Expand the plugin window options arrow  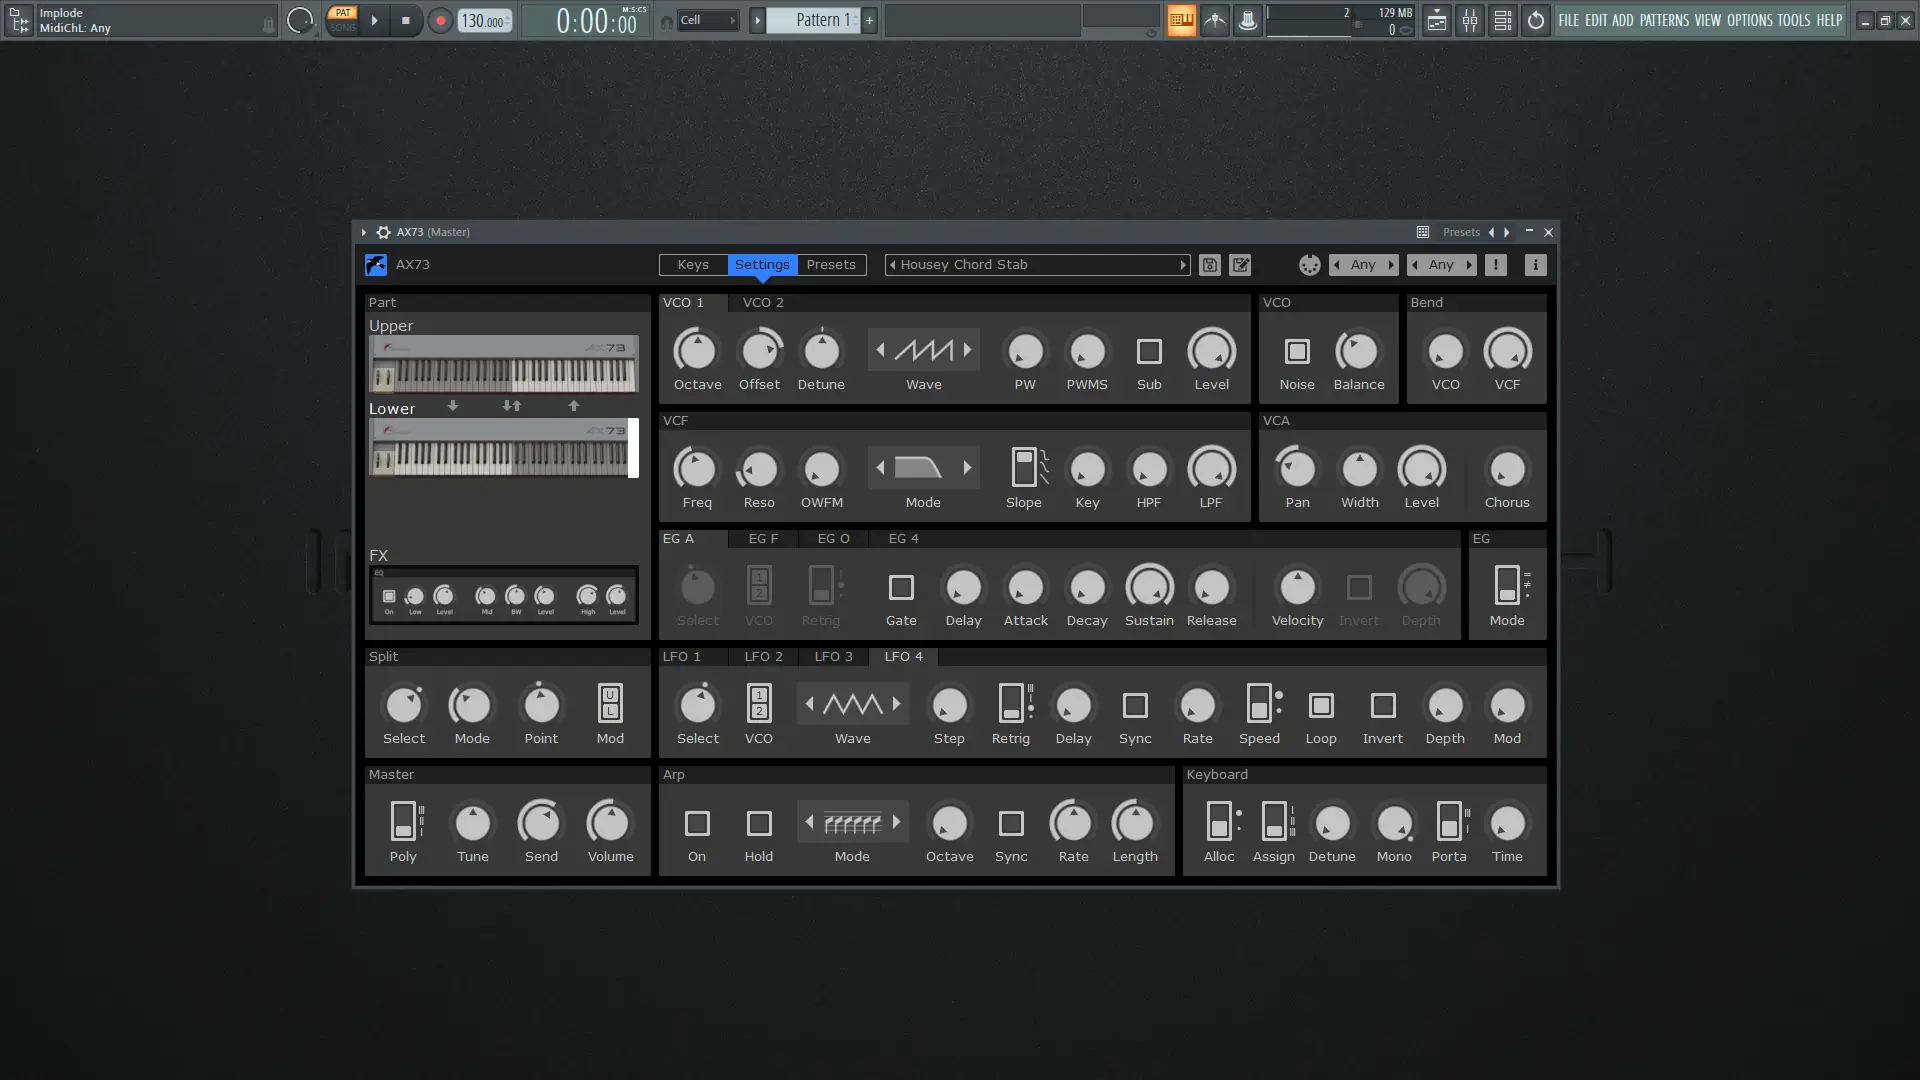(x=364, y=232)
